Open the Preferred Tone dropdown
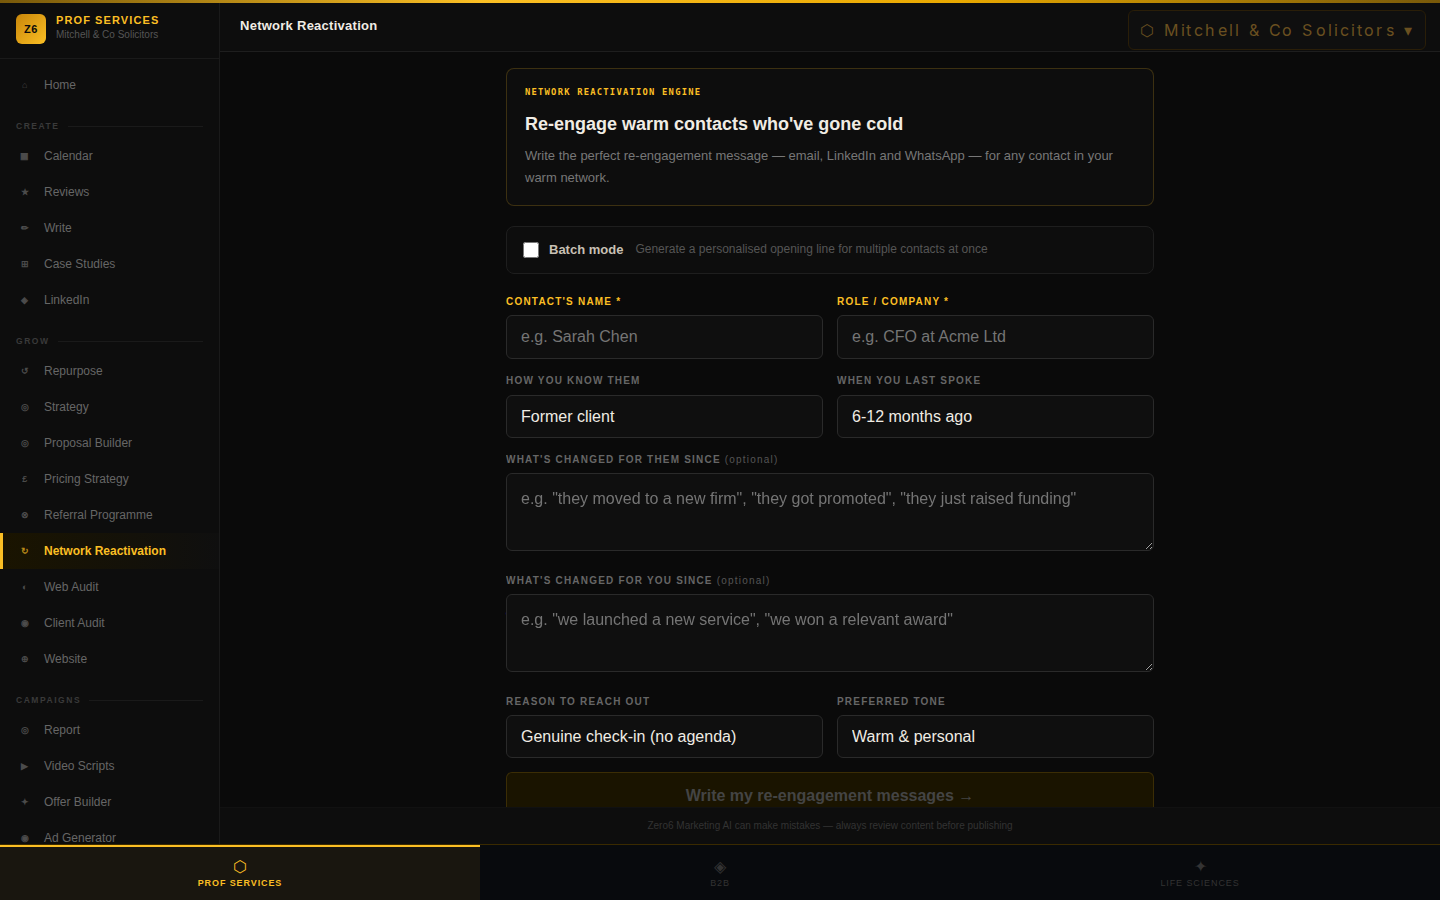This screenshot has height=900, width=1440. click(995, 736)
